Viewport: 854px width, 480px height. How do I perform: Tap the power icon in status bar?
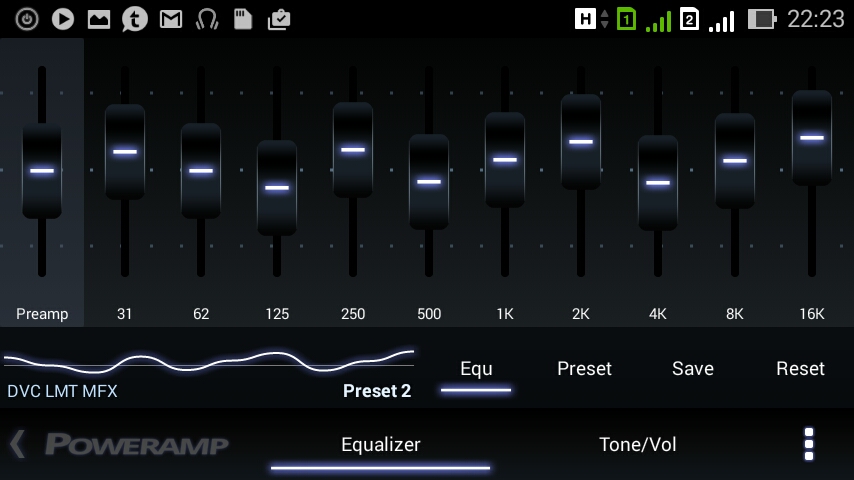pyautogui.click(x=27, y=20)
